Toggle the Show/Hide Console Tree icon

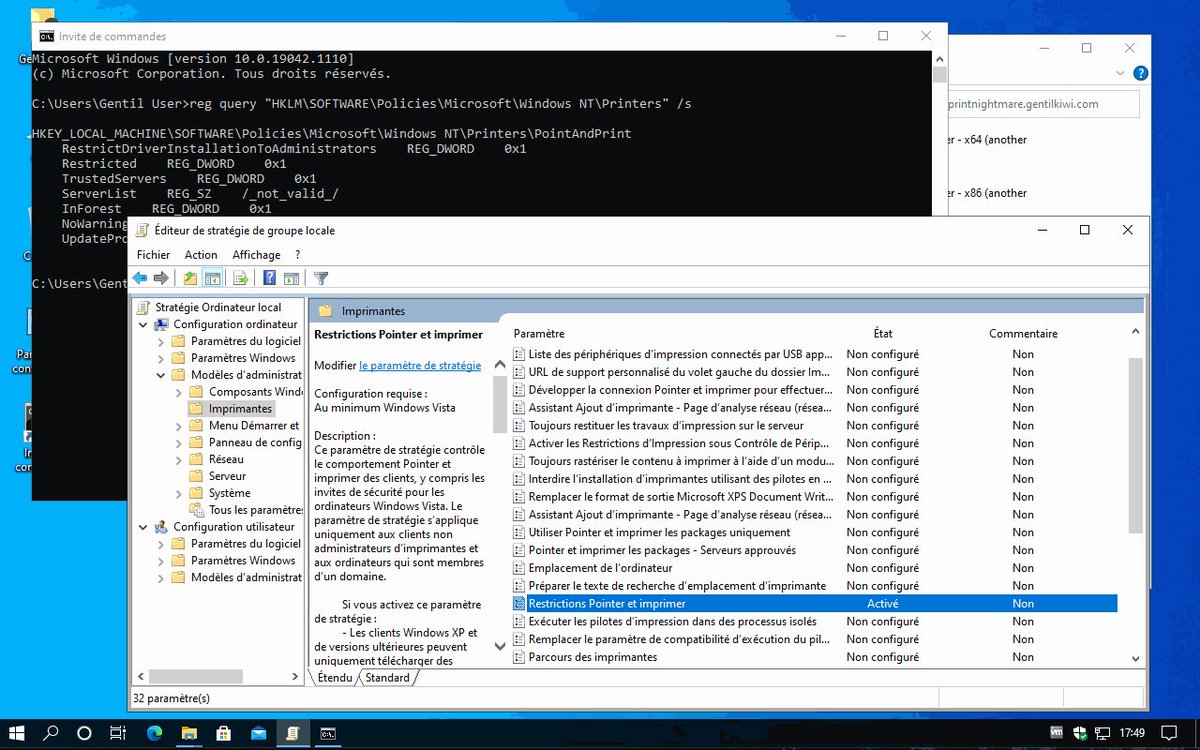[x=212, y=278]
